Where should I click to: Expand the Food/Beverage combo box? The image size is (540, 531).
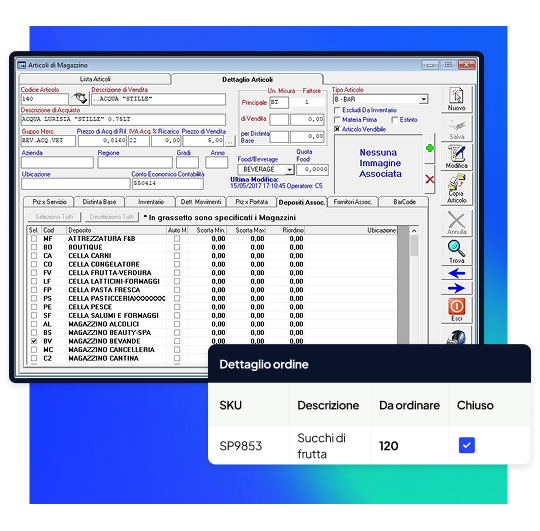[x=290, y=169]
